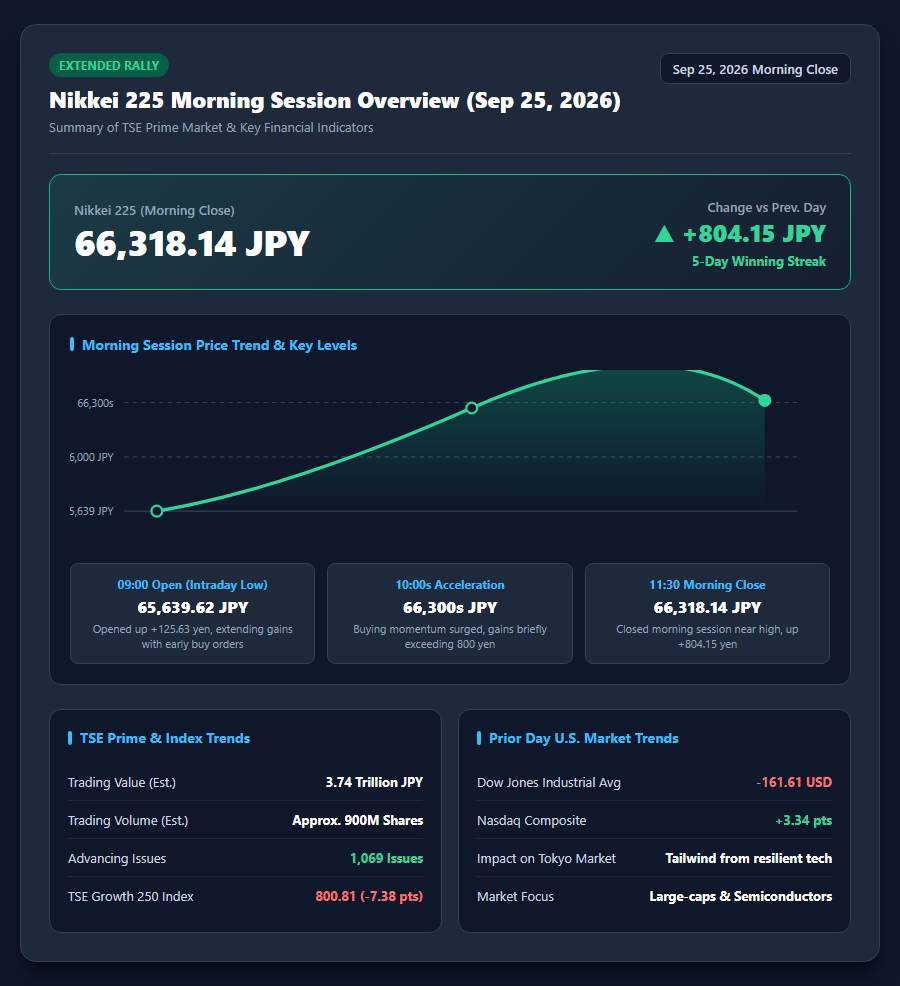The image size is (900, 986).
Task: Select the 65,639.62 JPY opening price
Action: (x=192, y=607)
